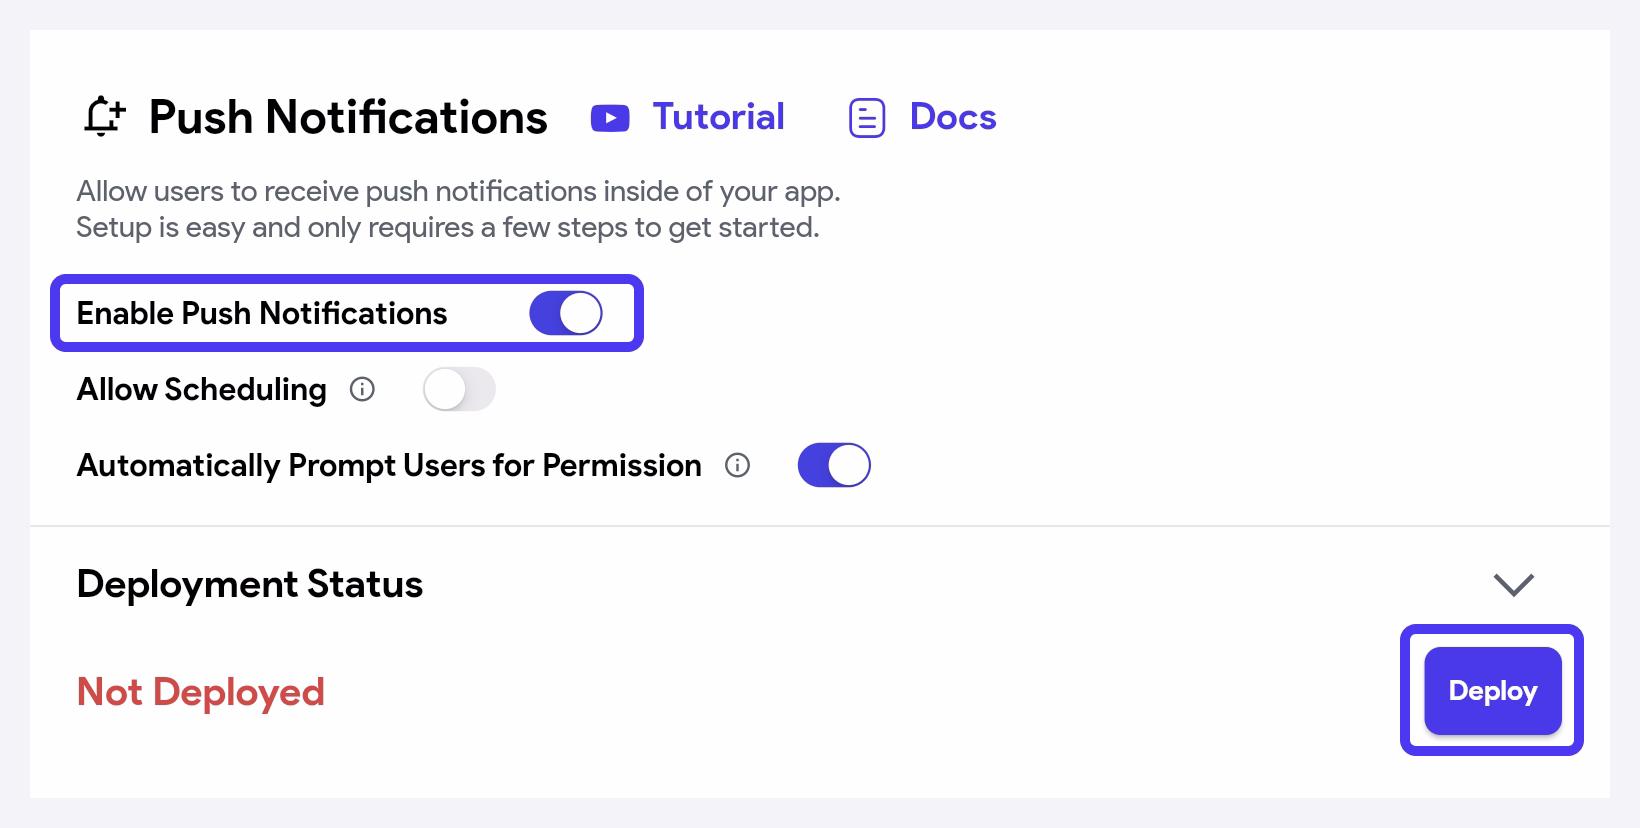
Task: Turn on the Allow Scheduling switch
Action: coord(459,389)
